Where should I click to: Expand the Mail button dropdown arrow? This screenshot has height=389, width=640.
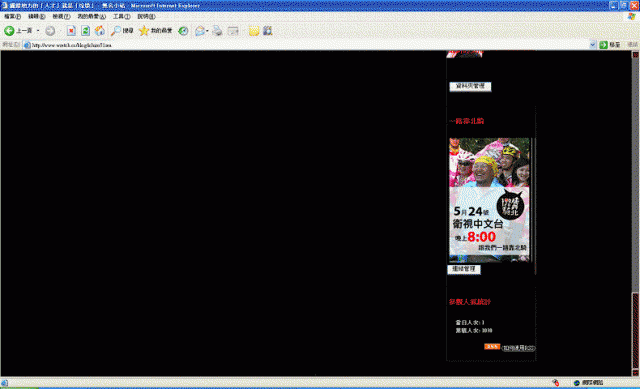[207, 31]
